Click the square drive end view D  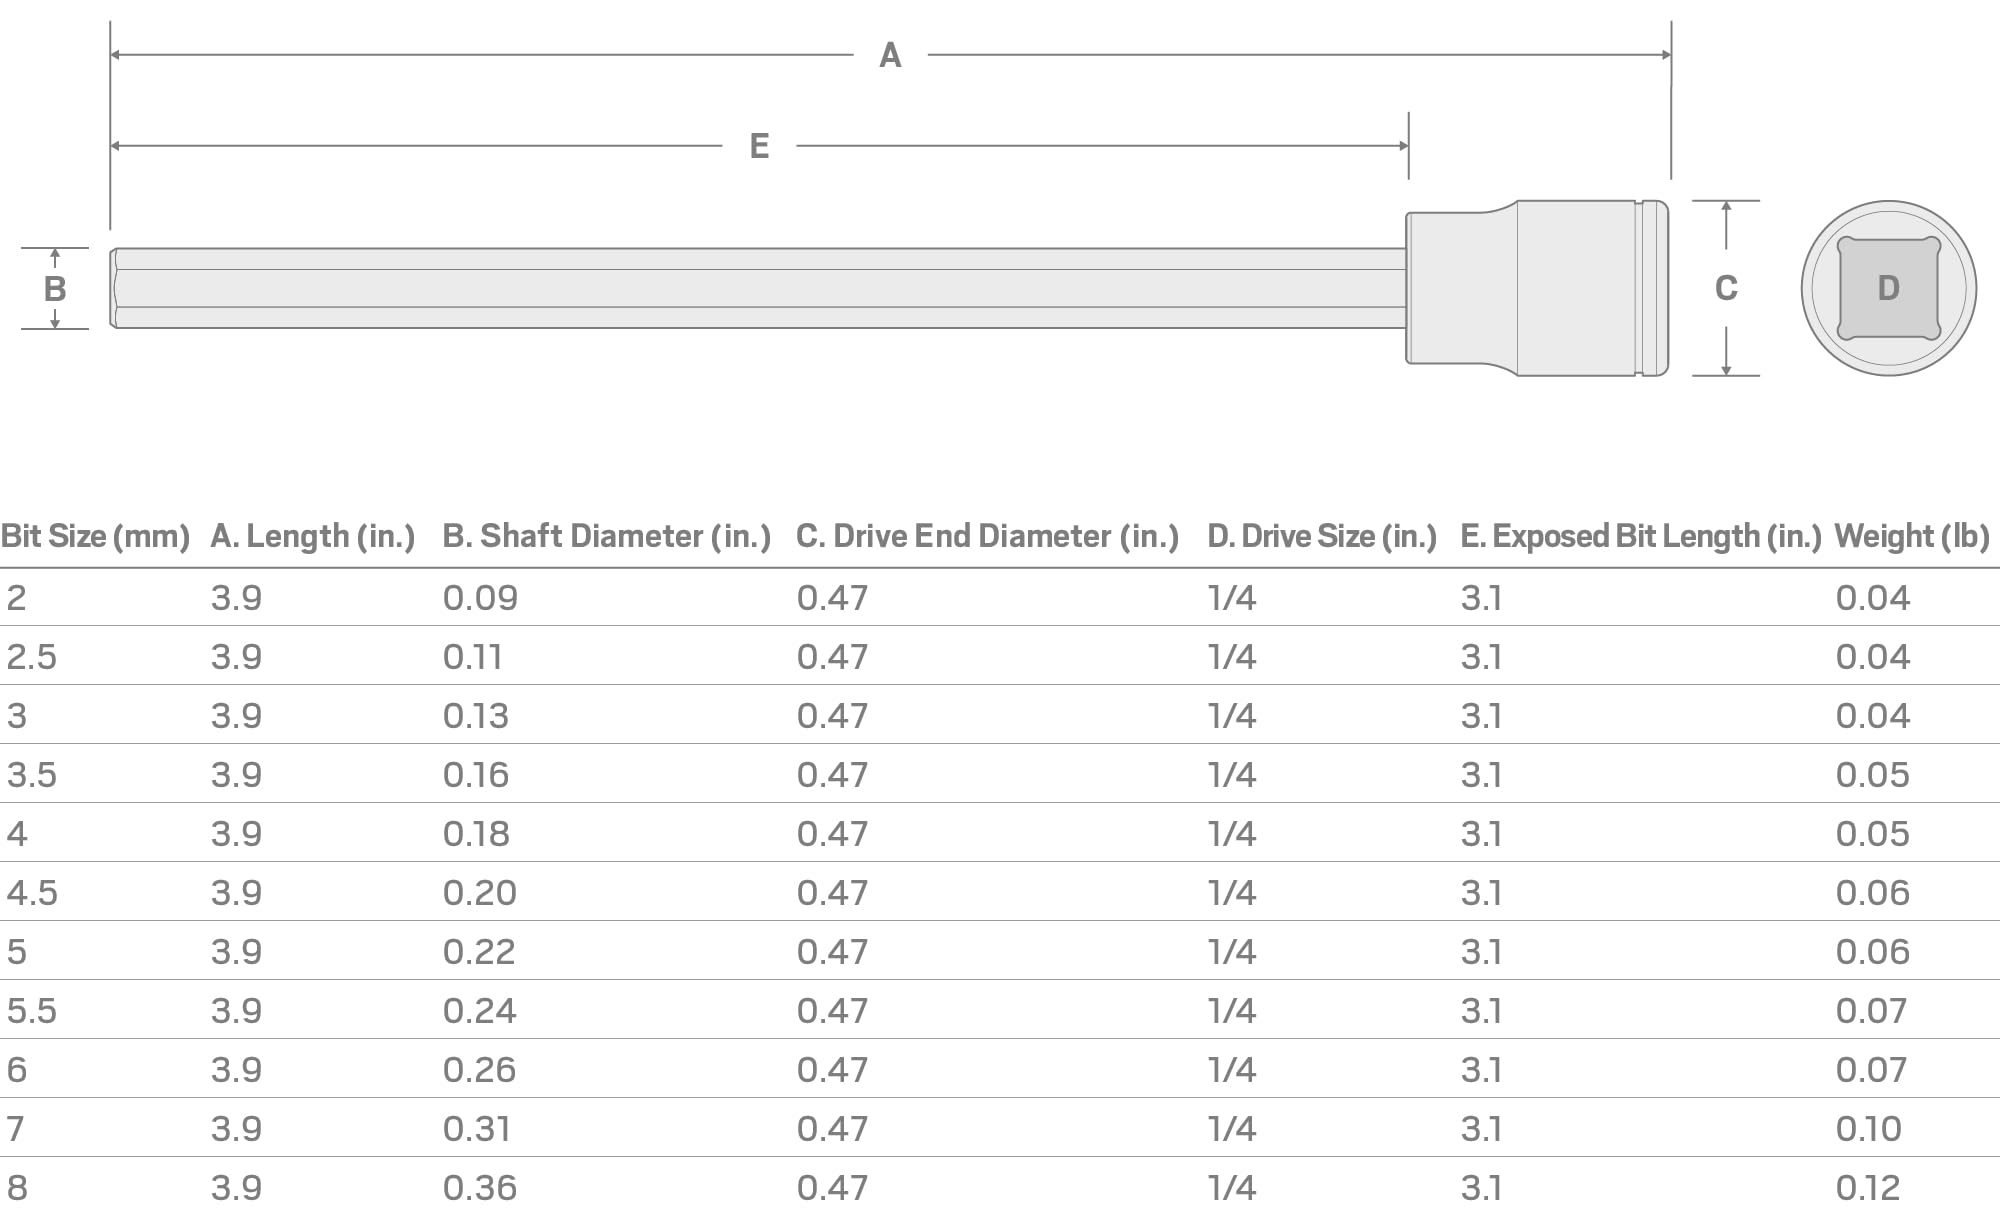tap(1888, 288)
